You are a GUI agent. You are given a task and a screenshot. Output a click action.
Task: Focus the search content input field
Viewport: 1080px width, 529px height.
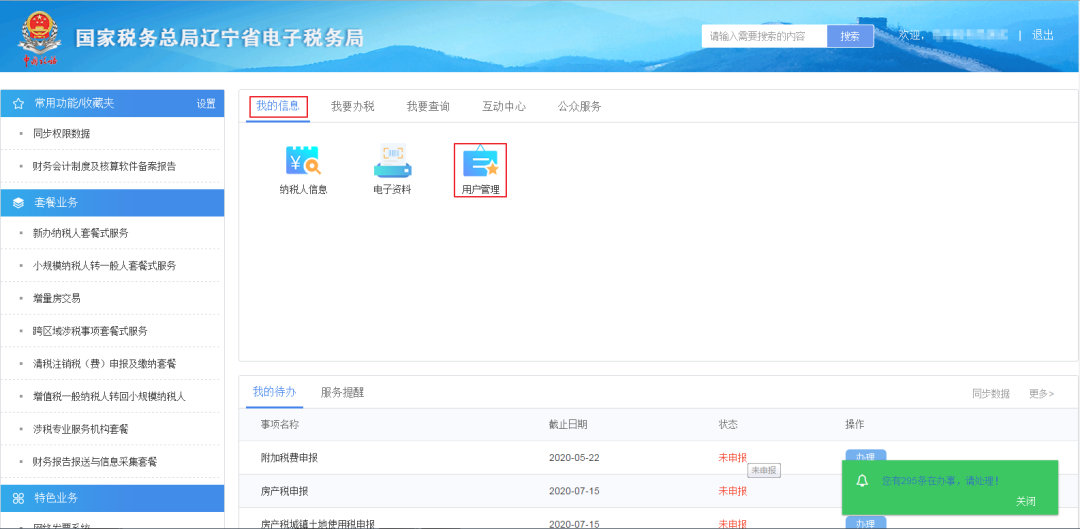click(765, 37)
